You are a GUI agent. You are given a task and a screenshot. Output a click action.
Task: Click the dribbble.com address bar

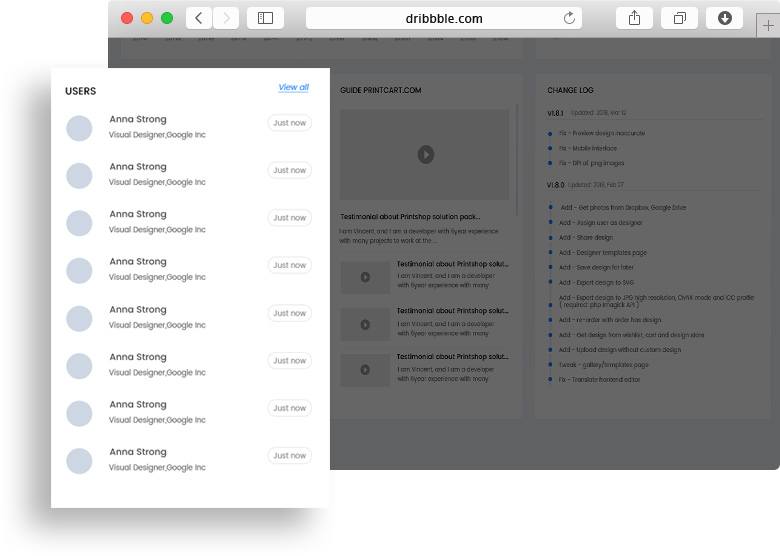click(443, 18)
